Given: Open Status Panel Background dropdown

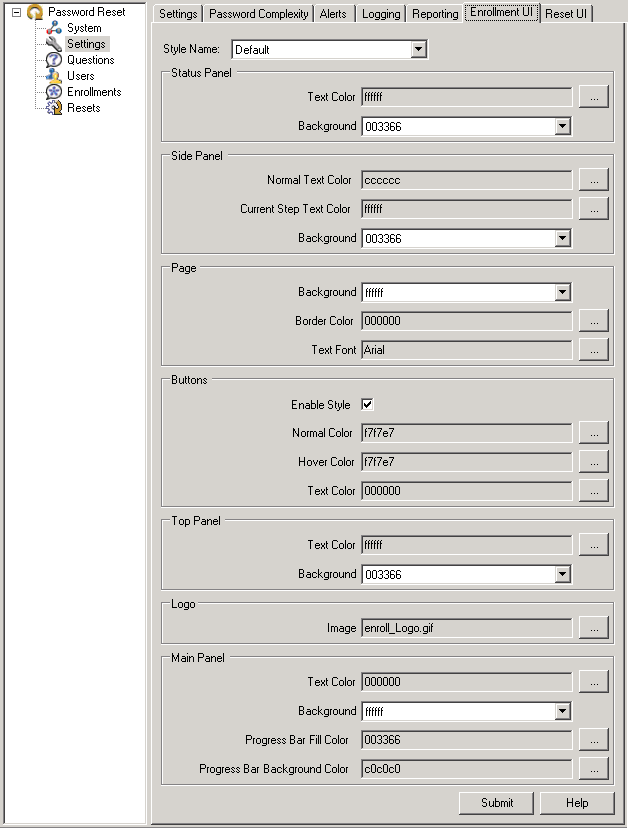Looking at the screenshot, I should coord(563,126).
